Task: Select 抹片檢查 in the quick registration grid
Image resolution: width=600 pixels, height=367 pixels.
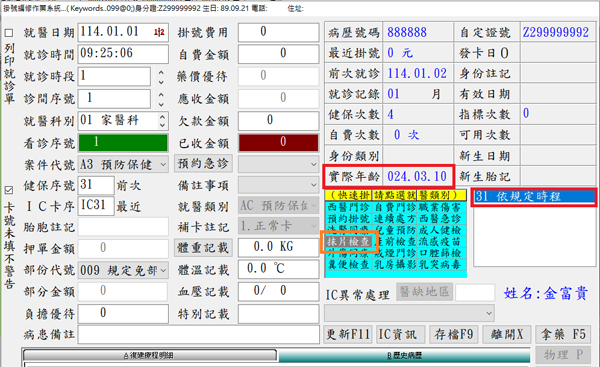Action: click(x=348, y=241)
